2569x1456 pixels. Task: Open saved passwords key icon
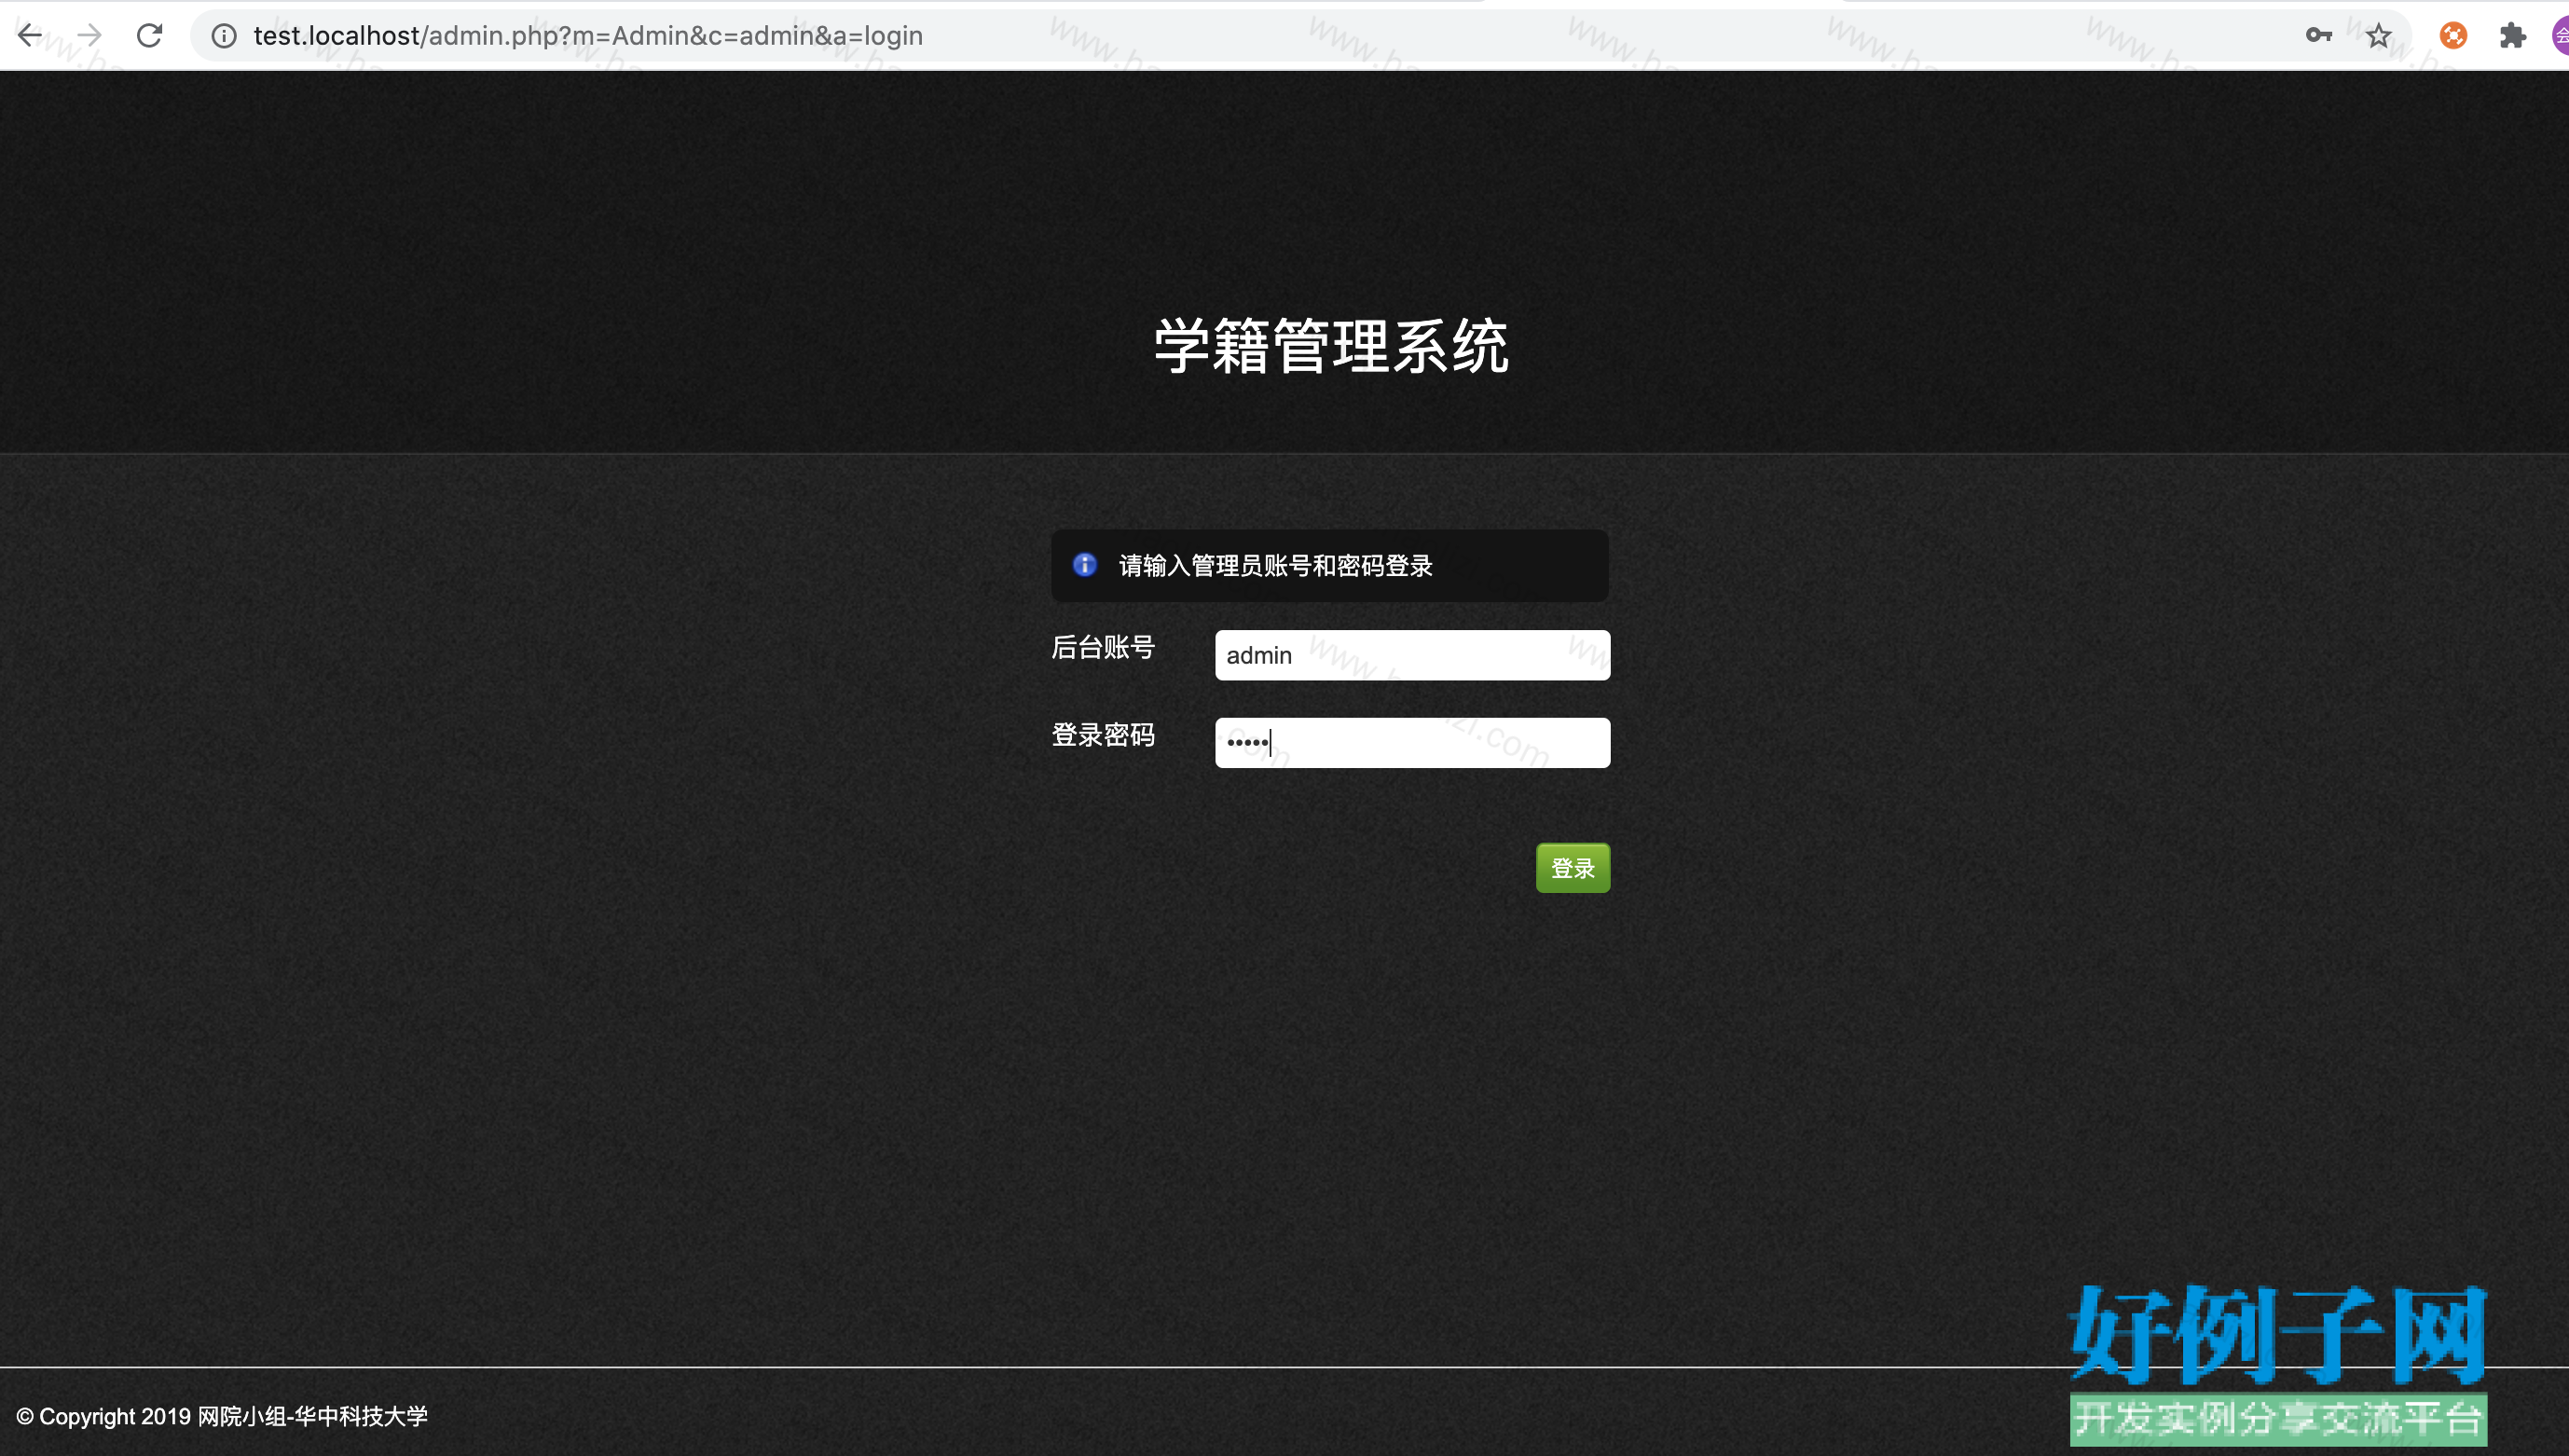2318,36
